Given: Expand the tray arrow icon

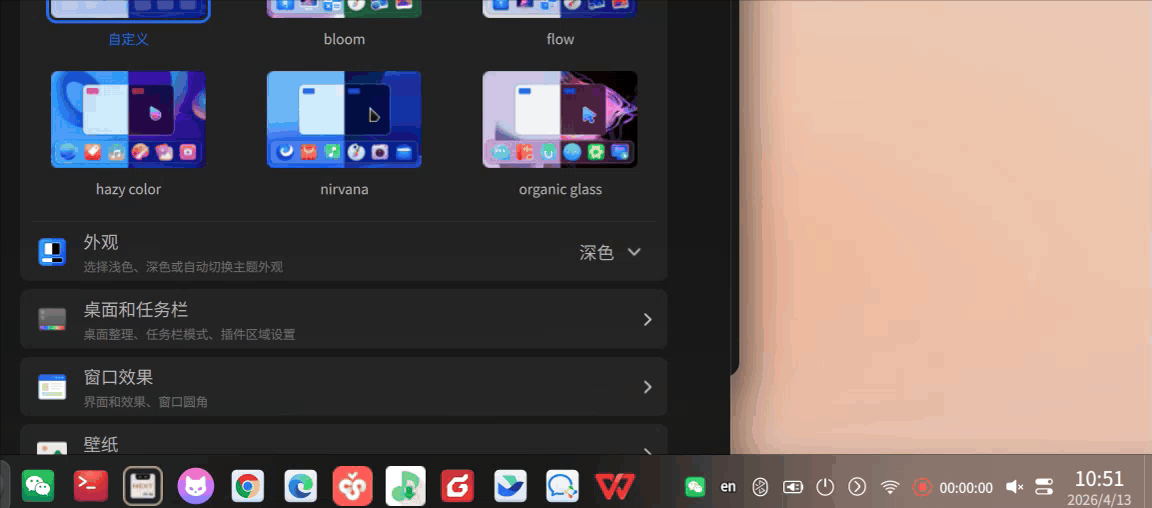Looking at the screenshot, I should pos(857,487).
